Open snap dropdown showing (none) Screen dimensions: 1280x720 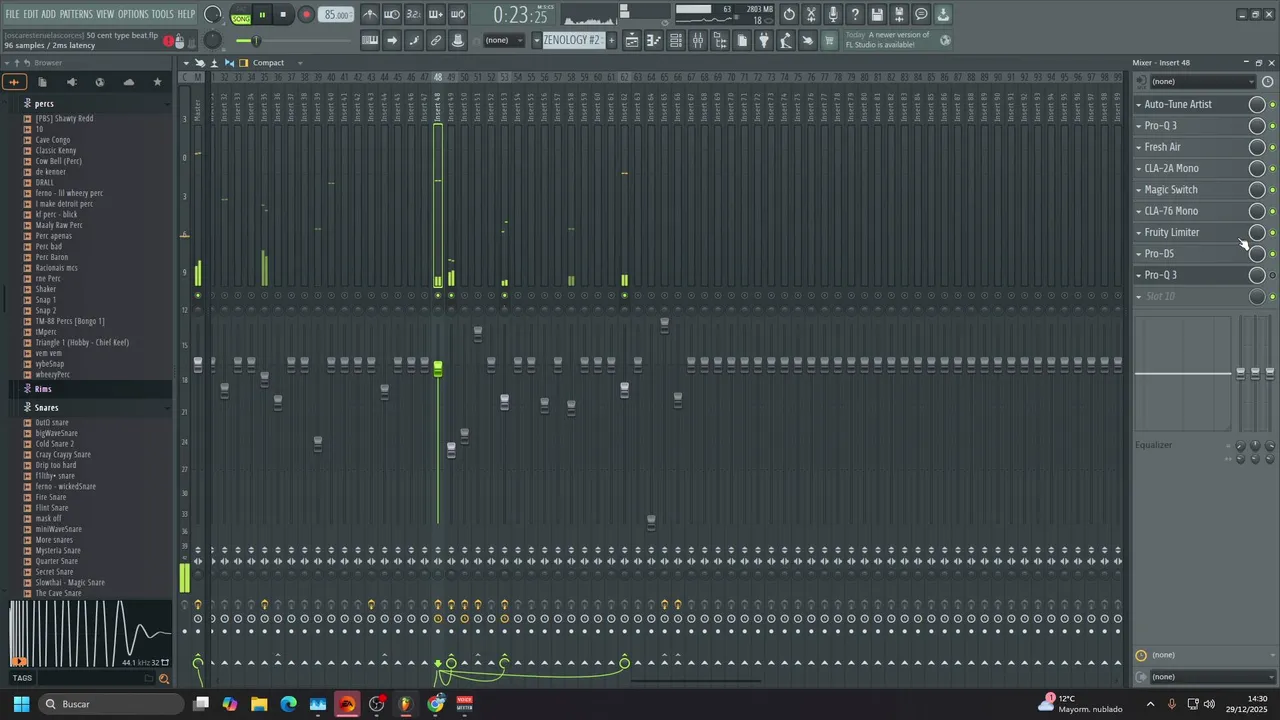tap(503, 40)
